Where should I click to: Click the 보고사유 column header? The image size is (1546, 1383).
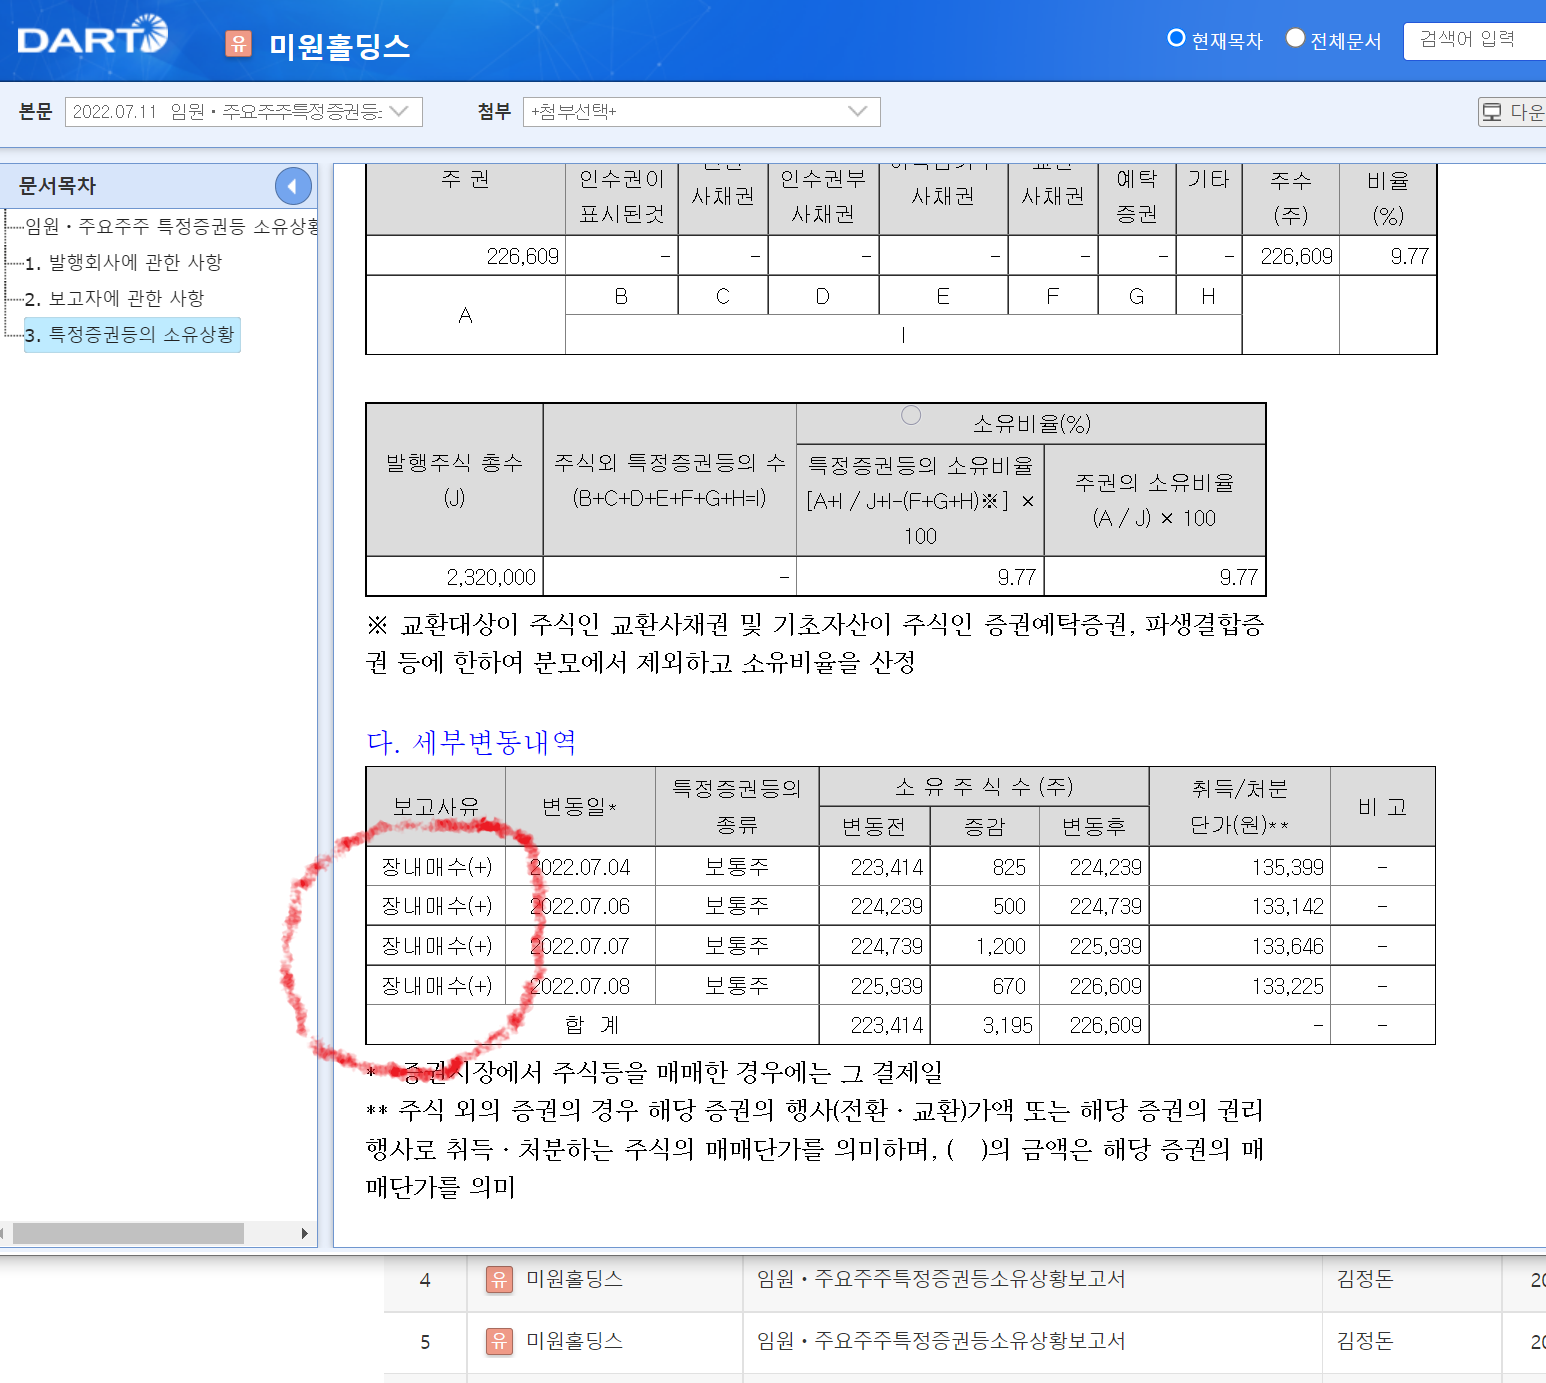coord(436,806)
